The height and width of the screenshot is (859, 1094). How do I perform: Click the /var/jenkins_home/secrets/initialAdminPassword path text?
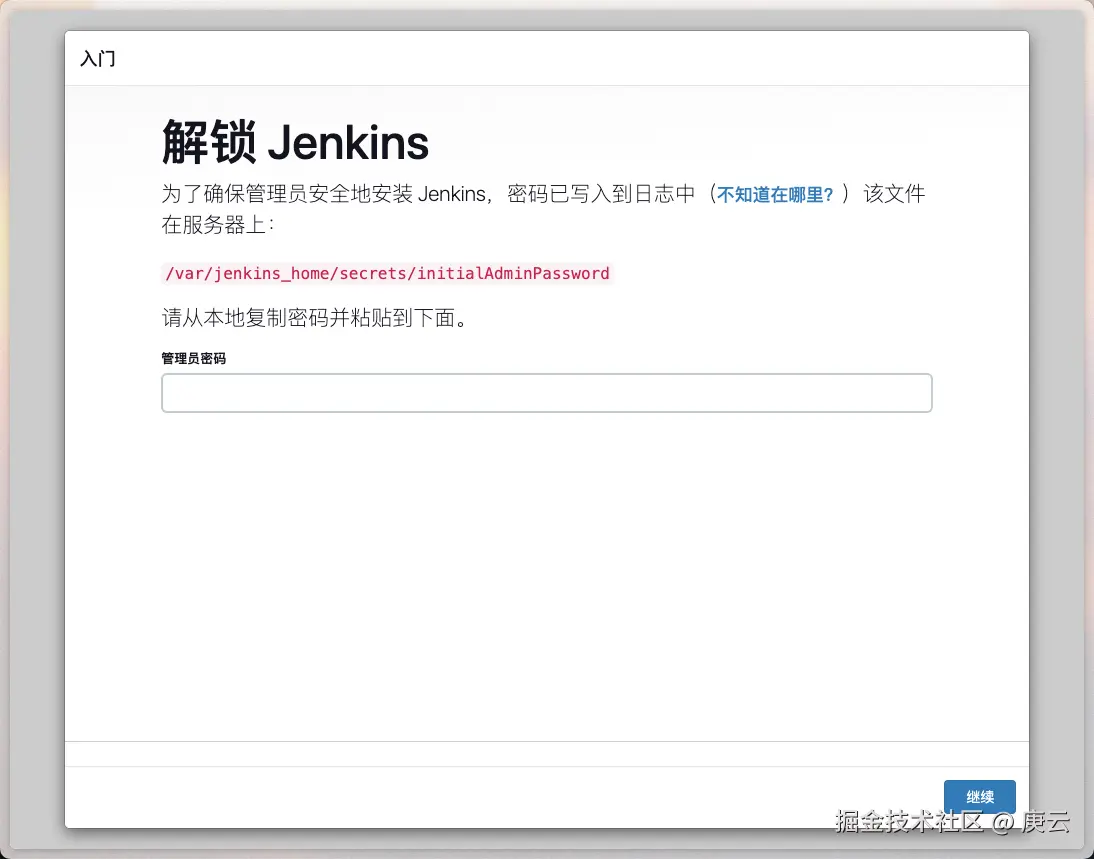coord(387,274)
